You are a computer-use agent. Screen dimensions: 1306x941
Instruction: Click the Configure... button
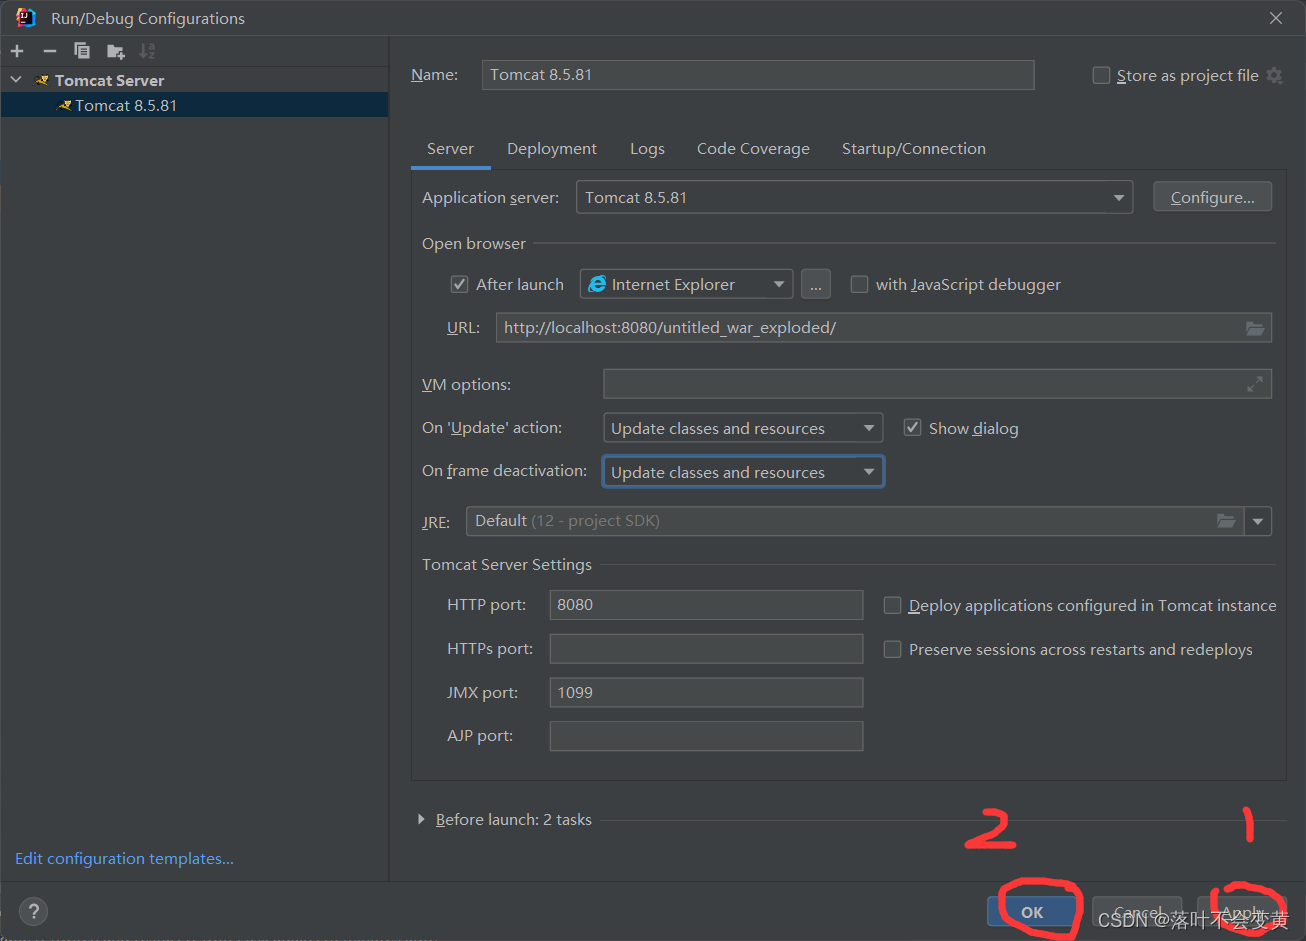click(1212, 197)
